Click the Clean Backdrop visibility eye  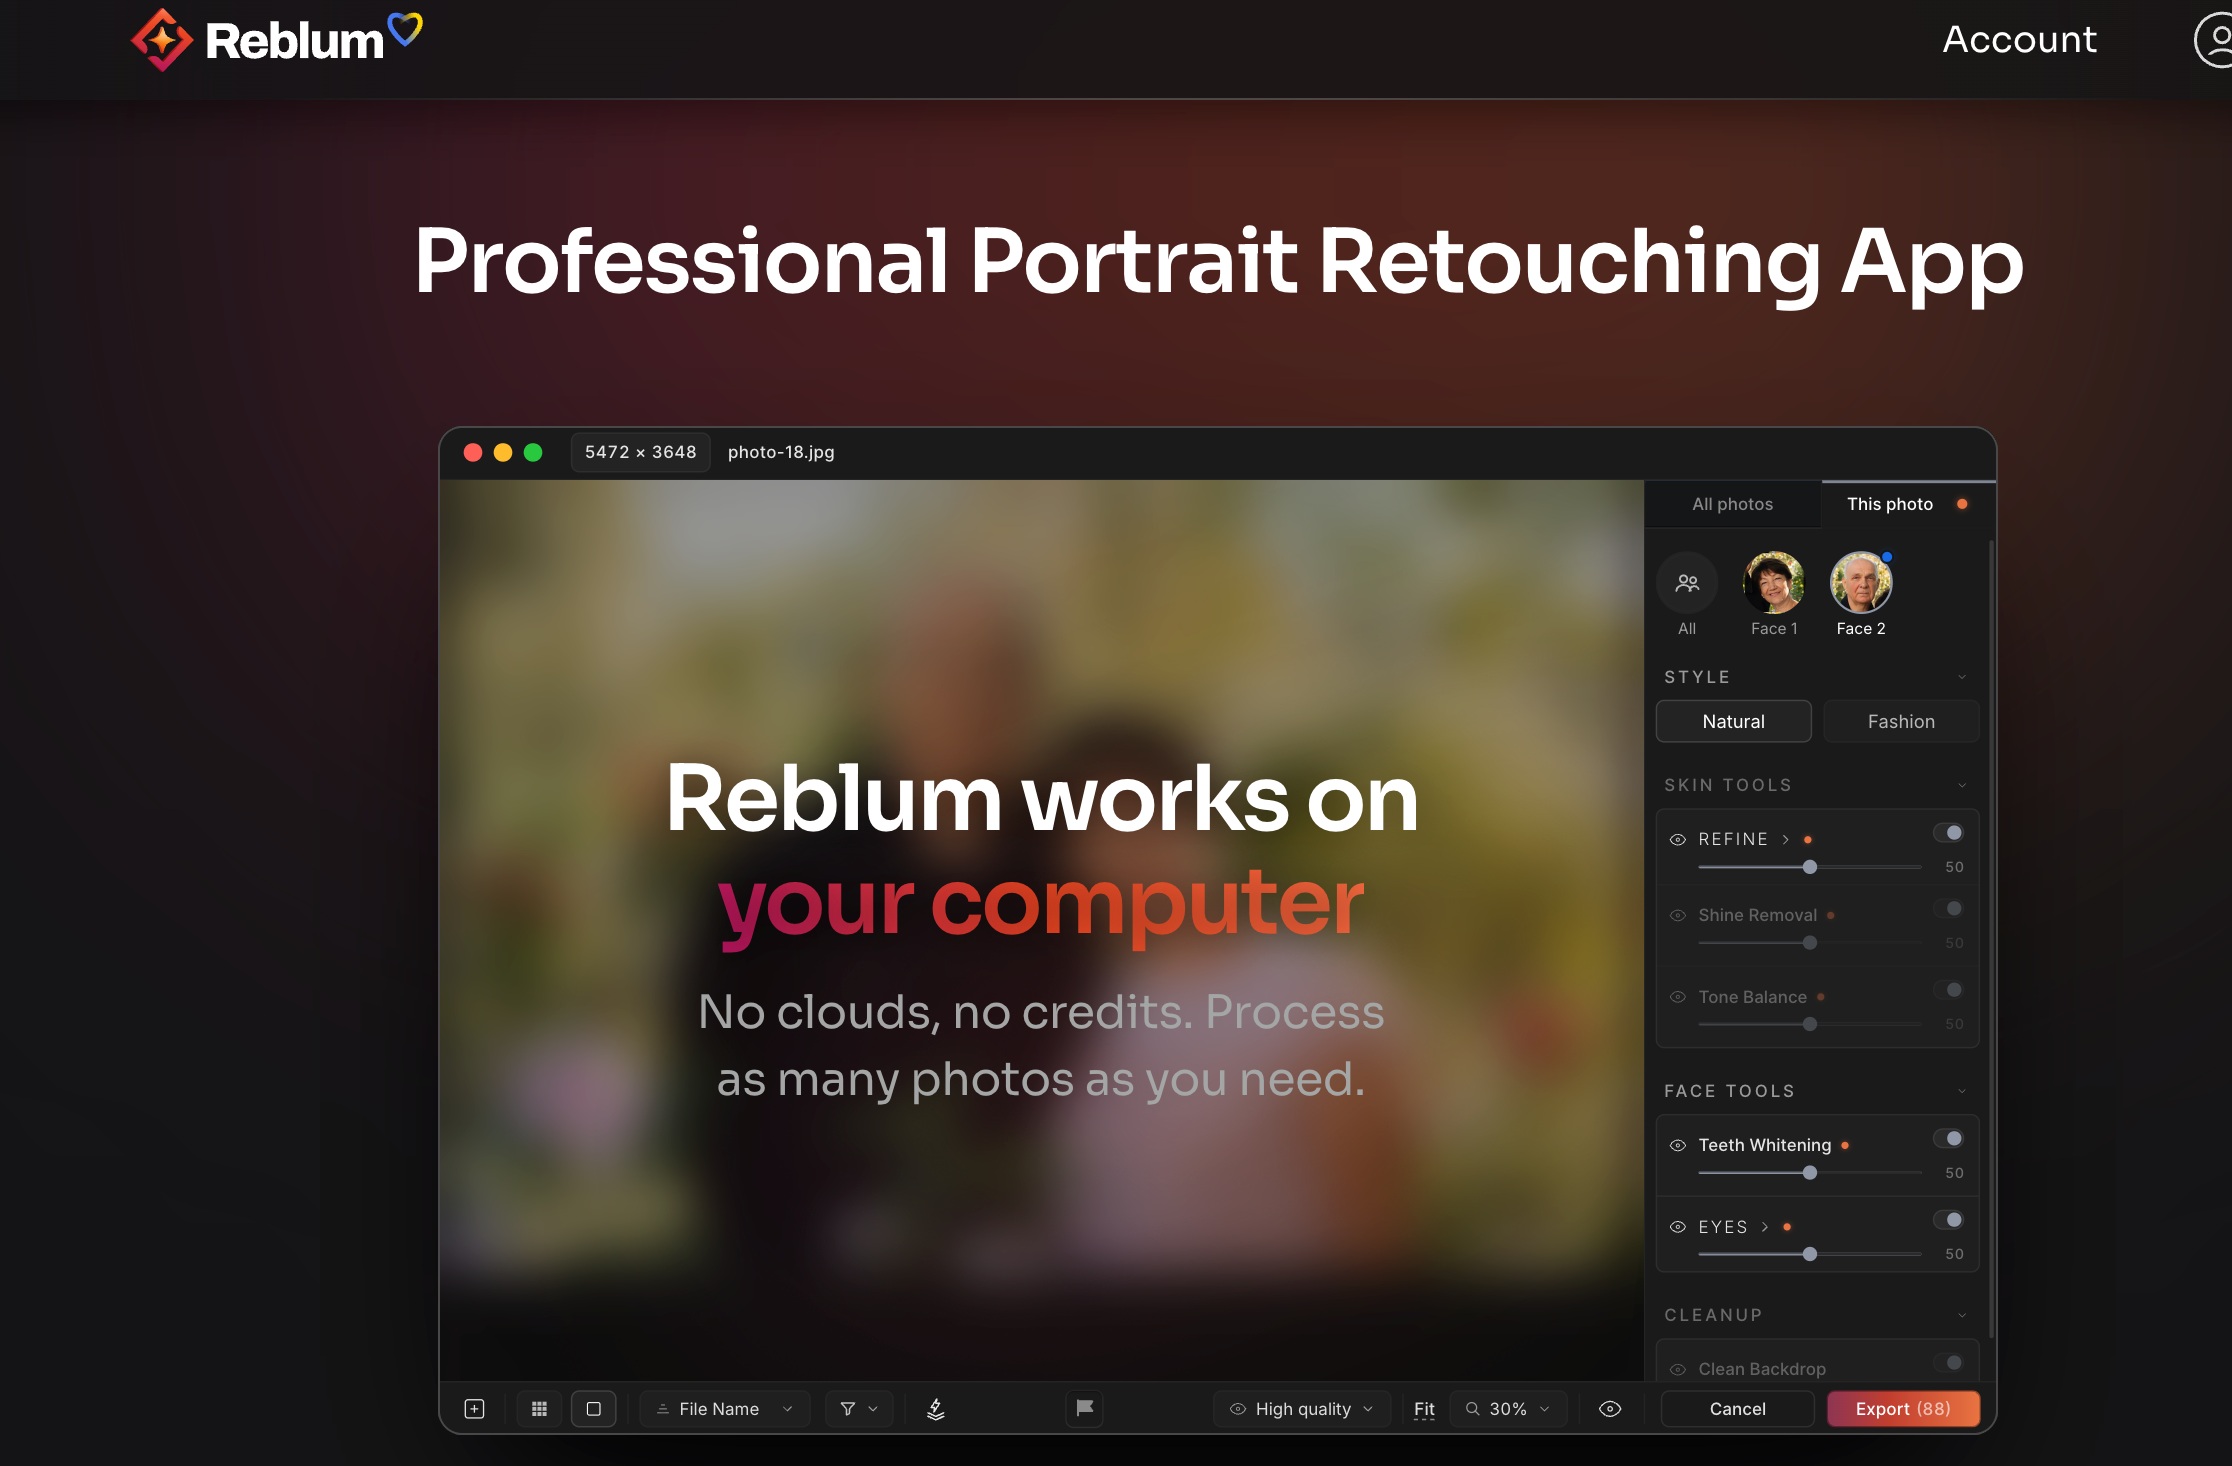click(x=1678, y=1370)
